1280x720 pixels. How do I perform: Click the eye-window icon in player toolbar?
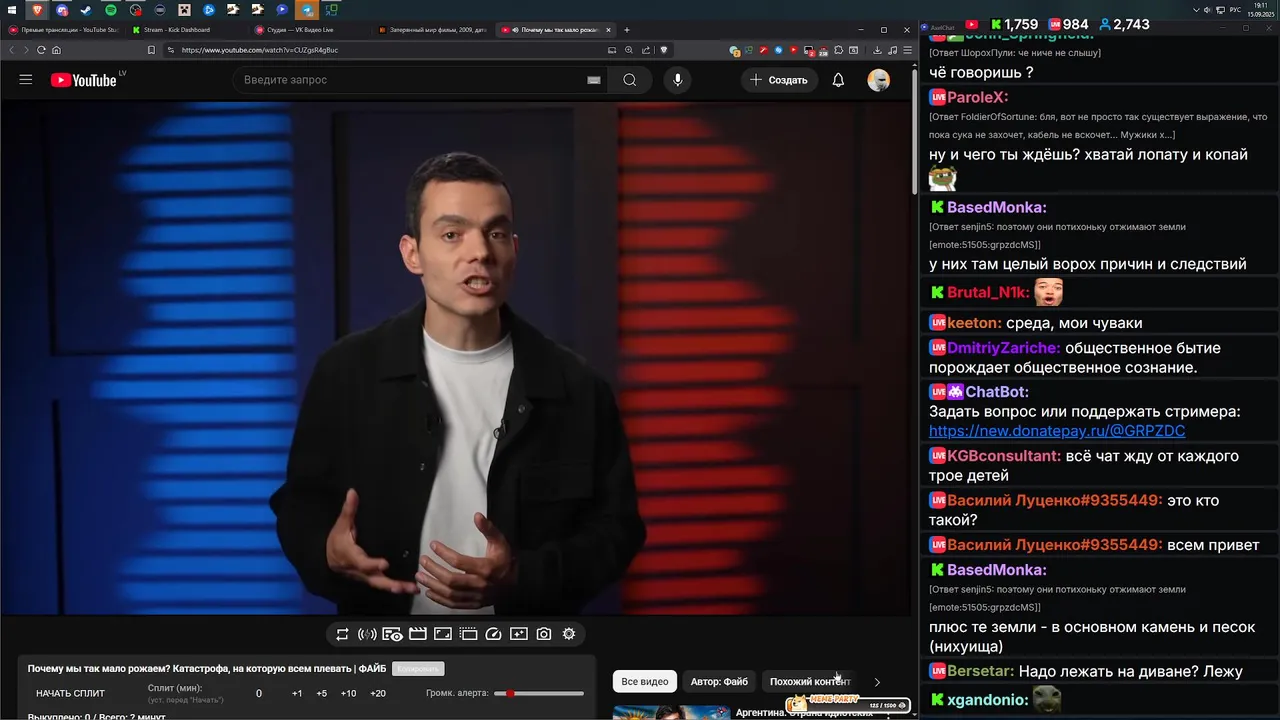[392, 634]
